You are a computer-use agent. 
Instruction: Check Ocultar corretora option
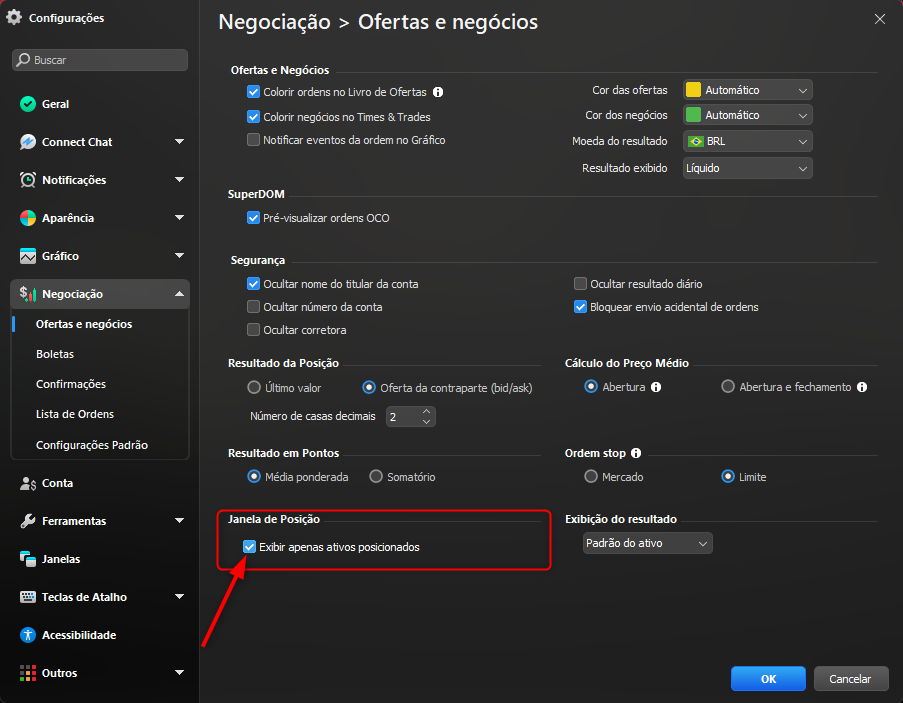[253, 330]
